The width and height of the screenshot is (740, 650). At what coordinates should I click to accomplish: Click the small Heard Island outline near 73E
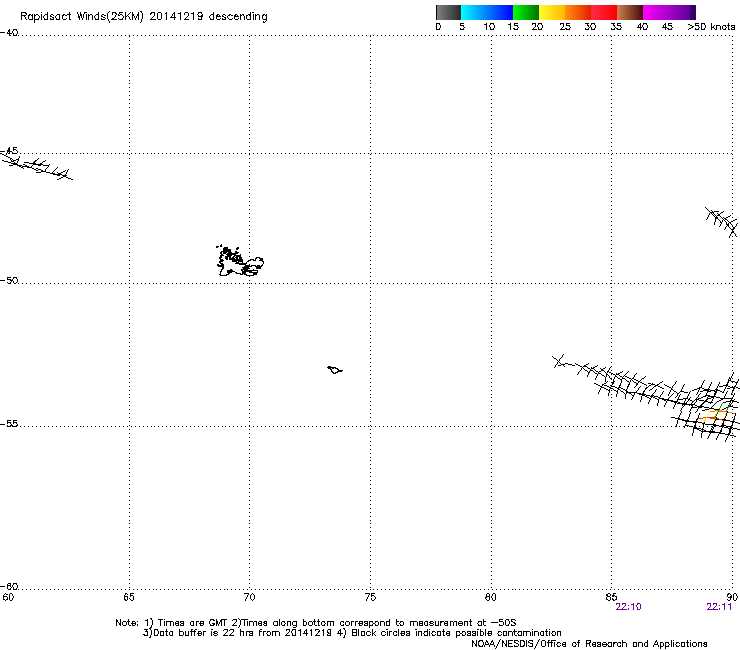335,370
